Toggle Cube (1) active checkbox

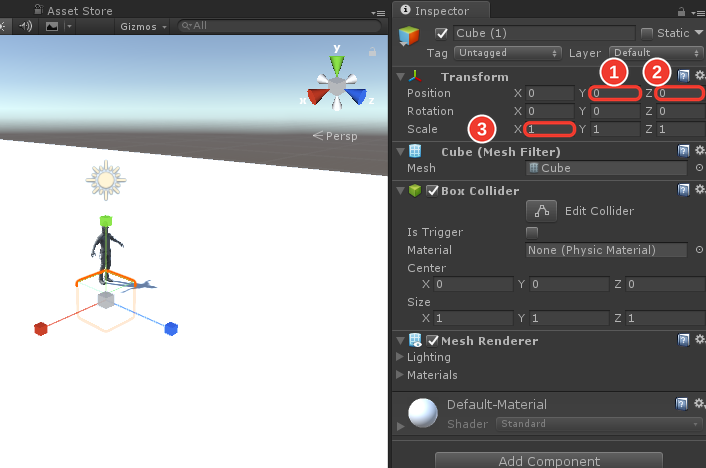pos(441,33)
